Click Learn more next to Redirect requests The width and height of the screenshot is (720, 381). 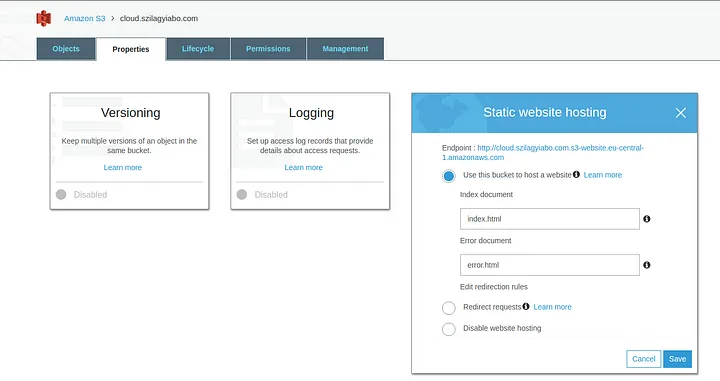(x=552, y=307)
